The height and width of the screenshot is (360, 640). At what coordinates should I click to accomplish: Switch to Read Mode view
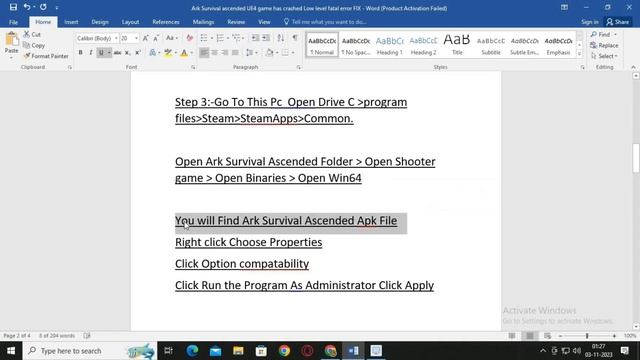tap(512, 336)
